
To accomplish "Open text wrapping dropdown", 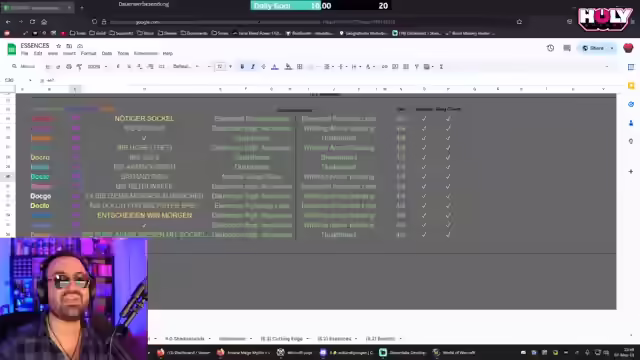I will point(356,67).
